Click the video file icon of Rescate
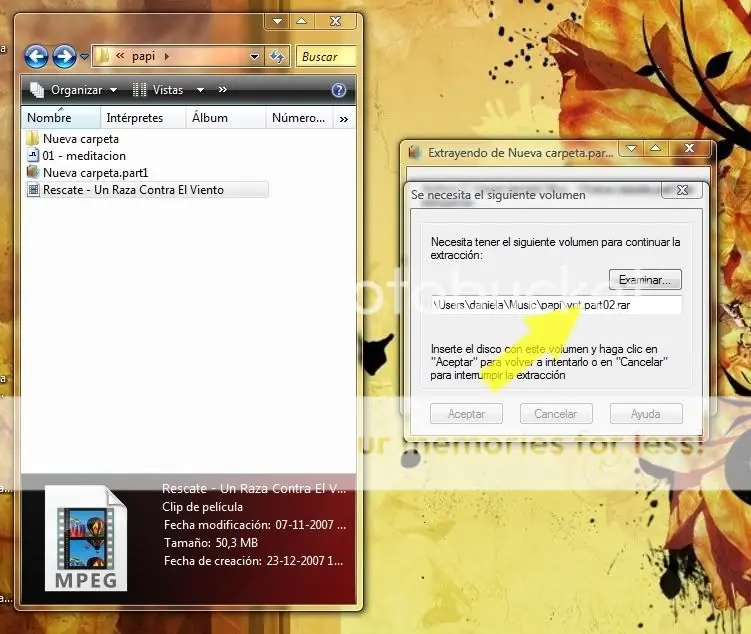Viewport: 751px width, 634px height. (x=33, y=190)
